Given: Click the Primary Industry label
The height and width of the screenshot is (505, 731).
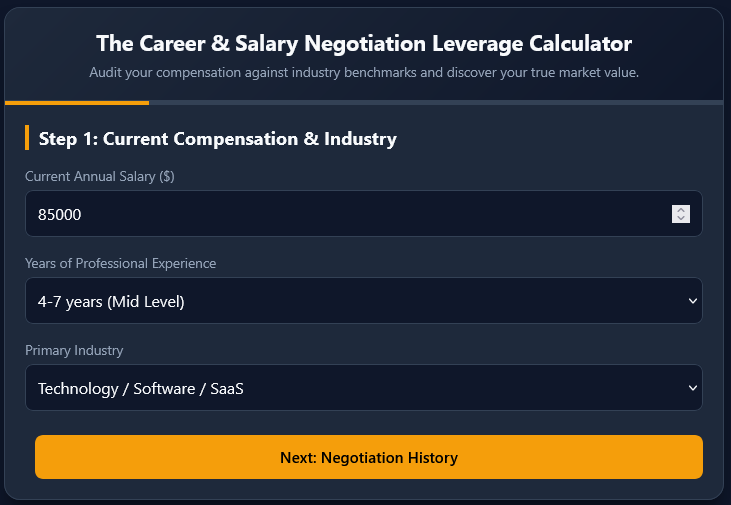Looking at the screenshot, I should 74,350.
